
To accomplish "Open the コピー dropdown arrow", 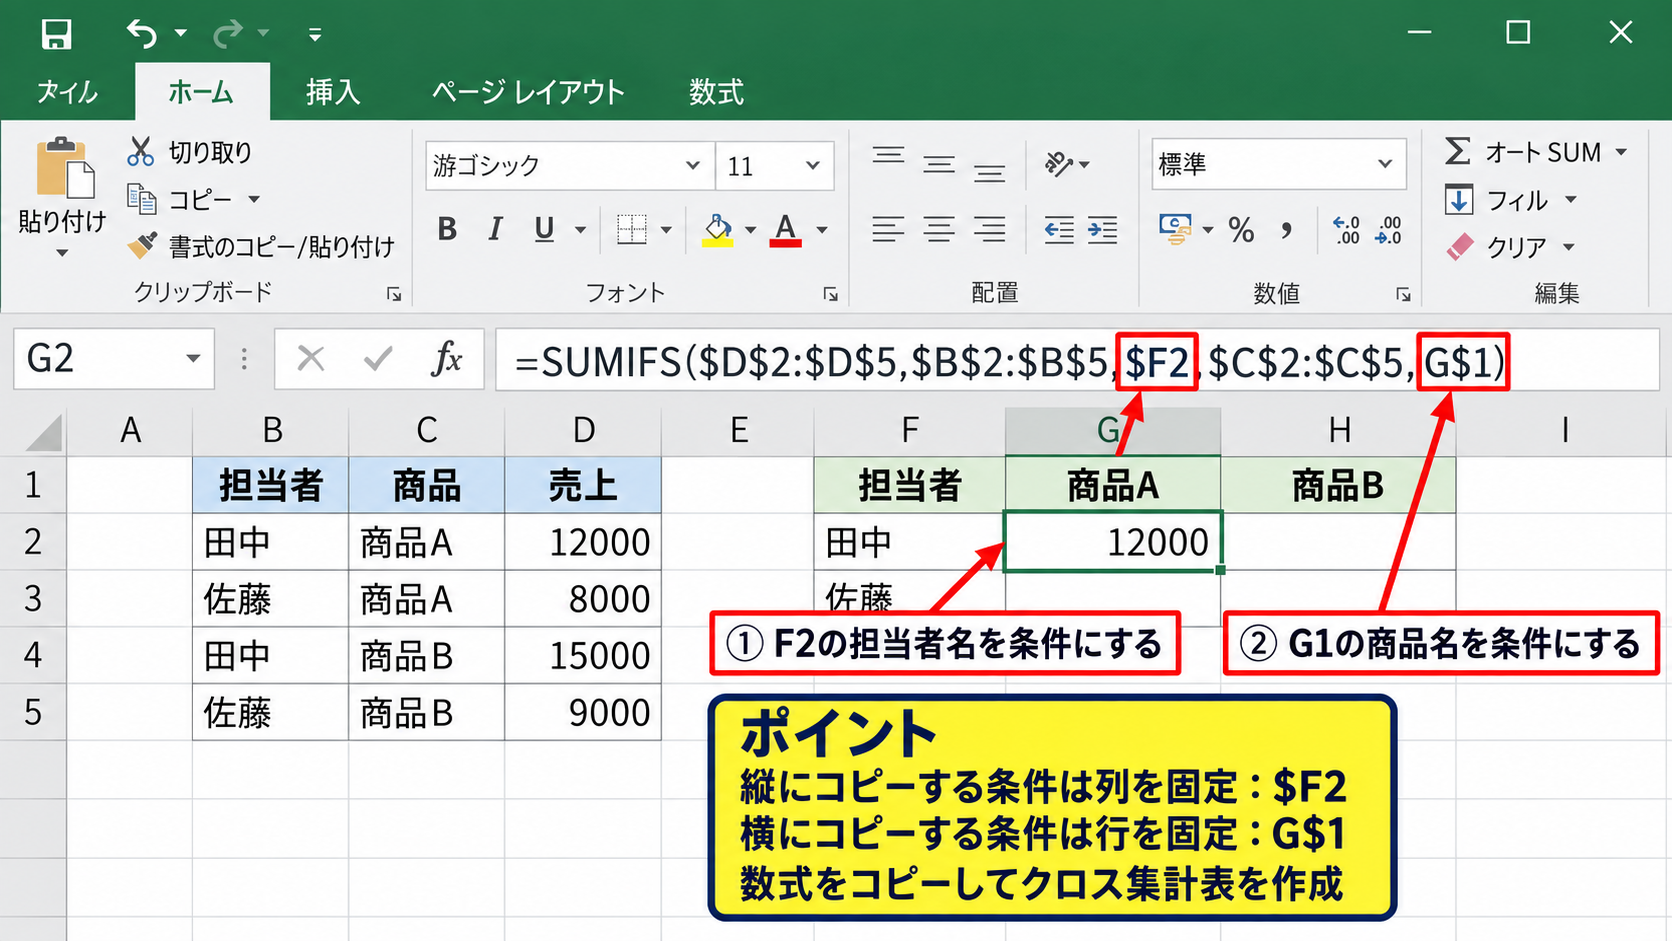I will (254, 200).
